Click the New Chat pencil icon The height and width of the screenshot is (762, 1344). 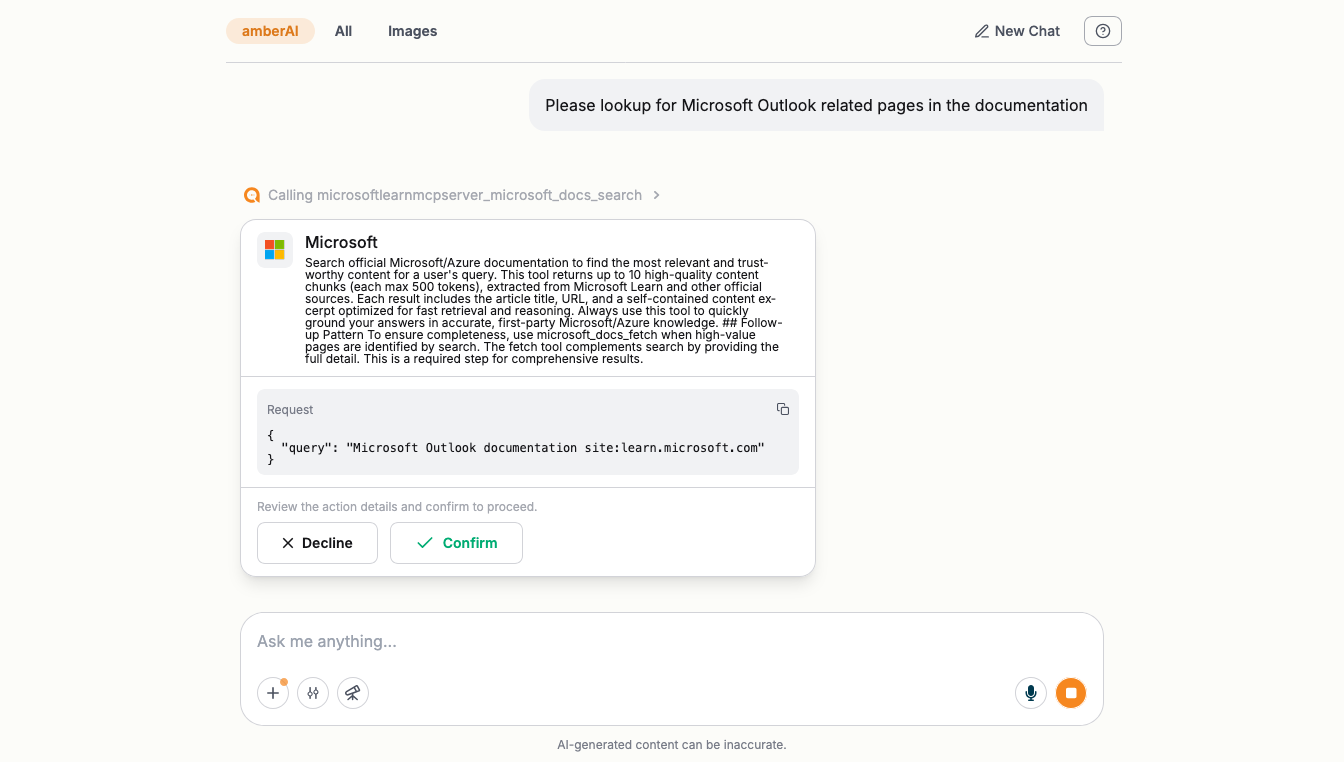(982, 31)
